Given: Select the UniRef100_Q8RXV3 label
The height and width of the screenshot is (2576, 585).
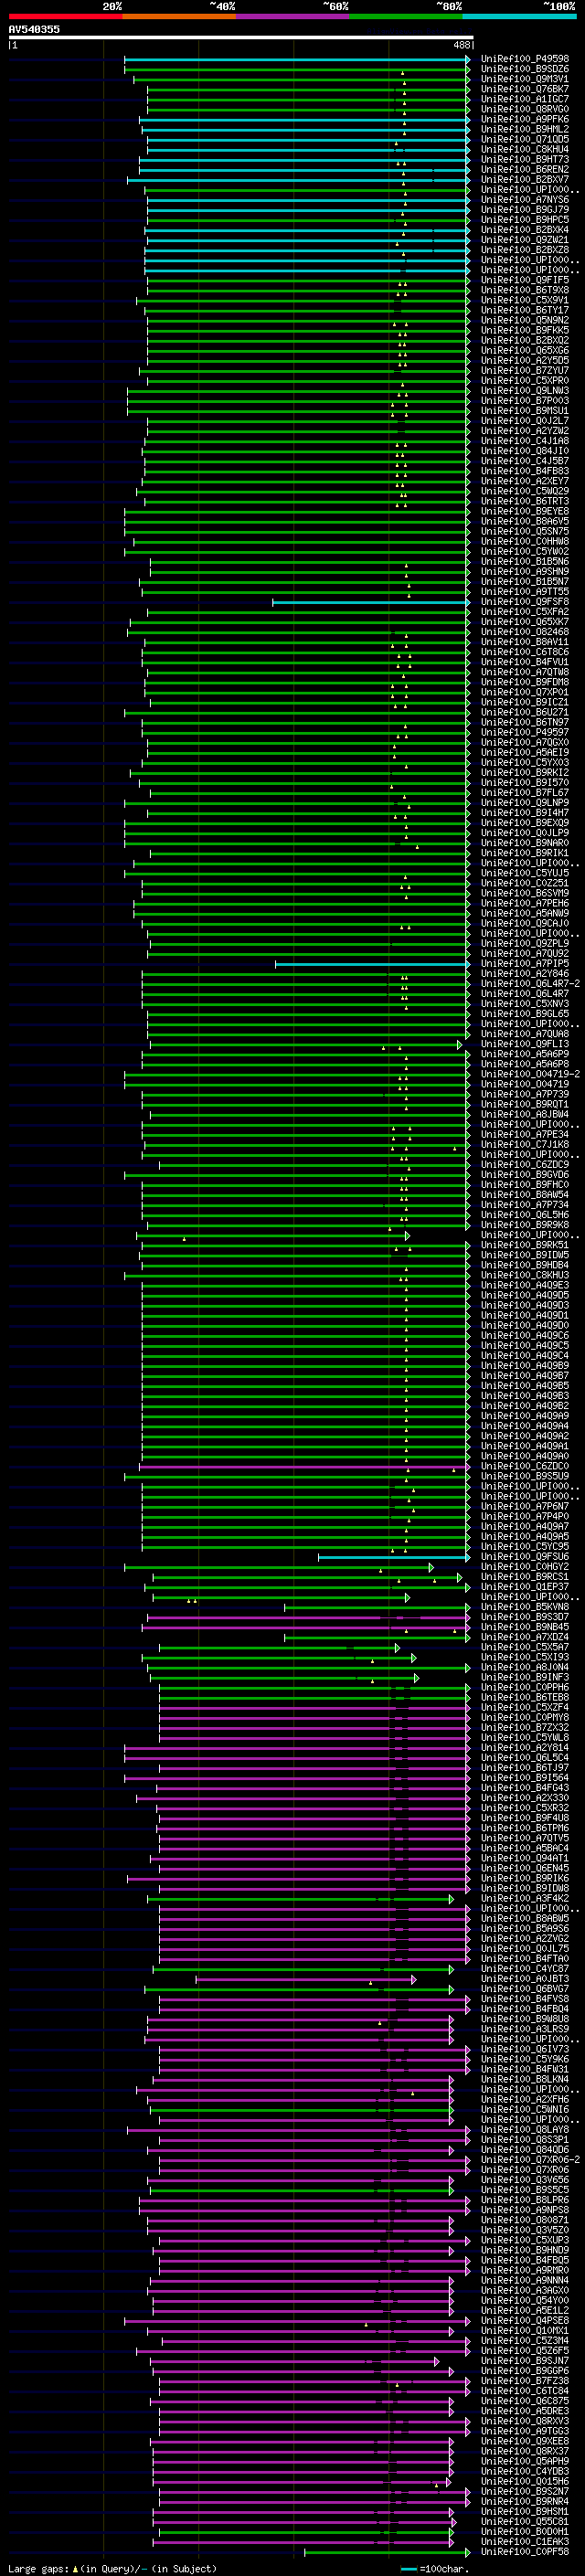Looking at the screenshot, I should pos(524,2421).
